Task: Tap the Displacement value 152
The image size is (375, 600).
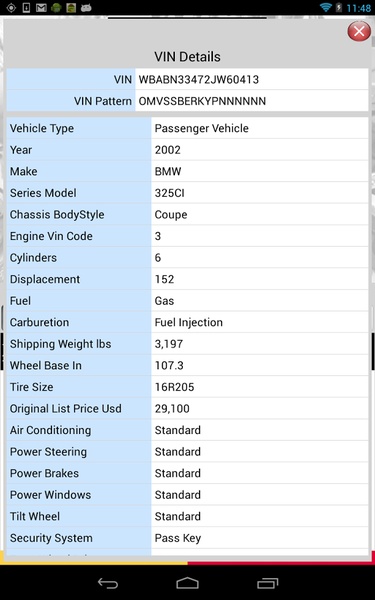Action: (165, 279)
